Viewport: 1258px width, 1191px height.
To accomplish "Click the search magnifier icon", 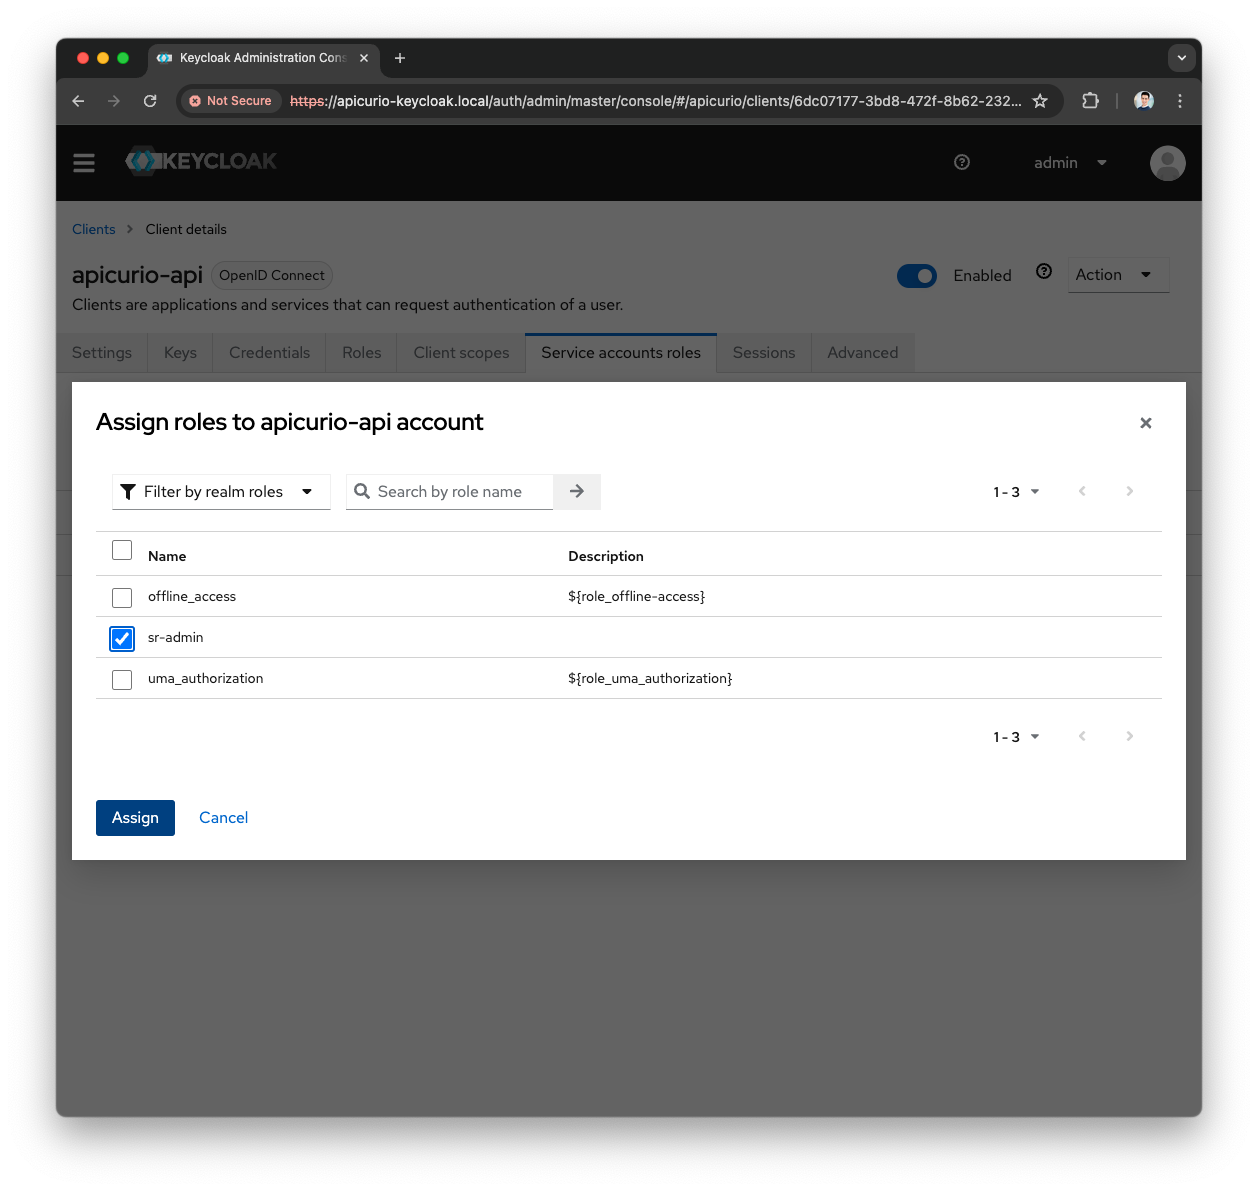I will [x=362, y=491].
